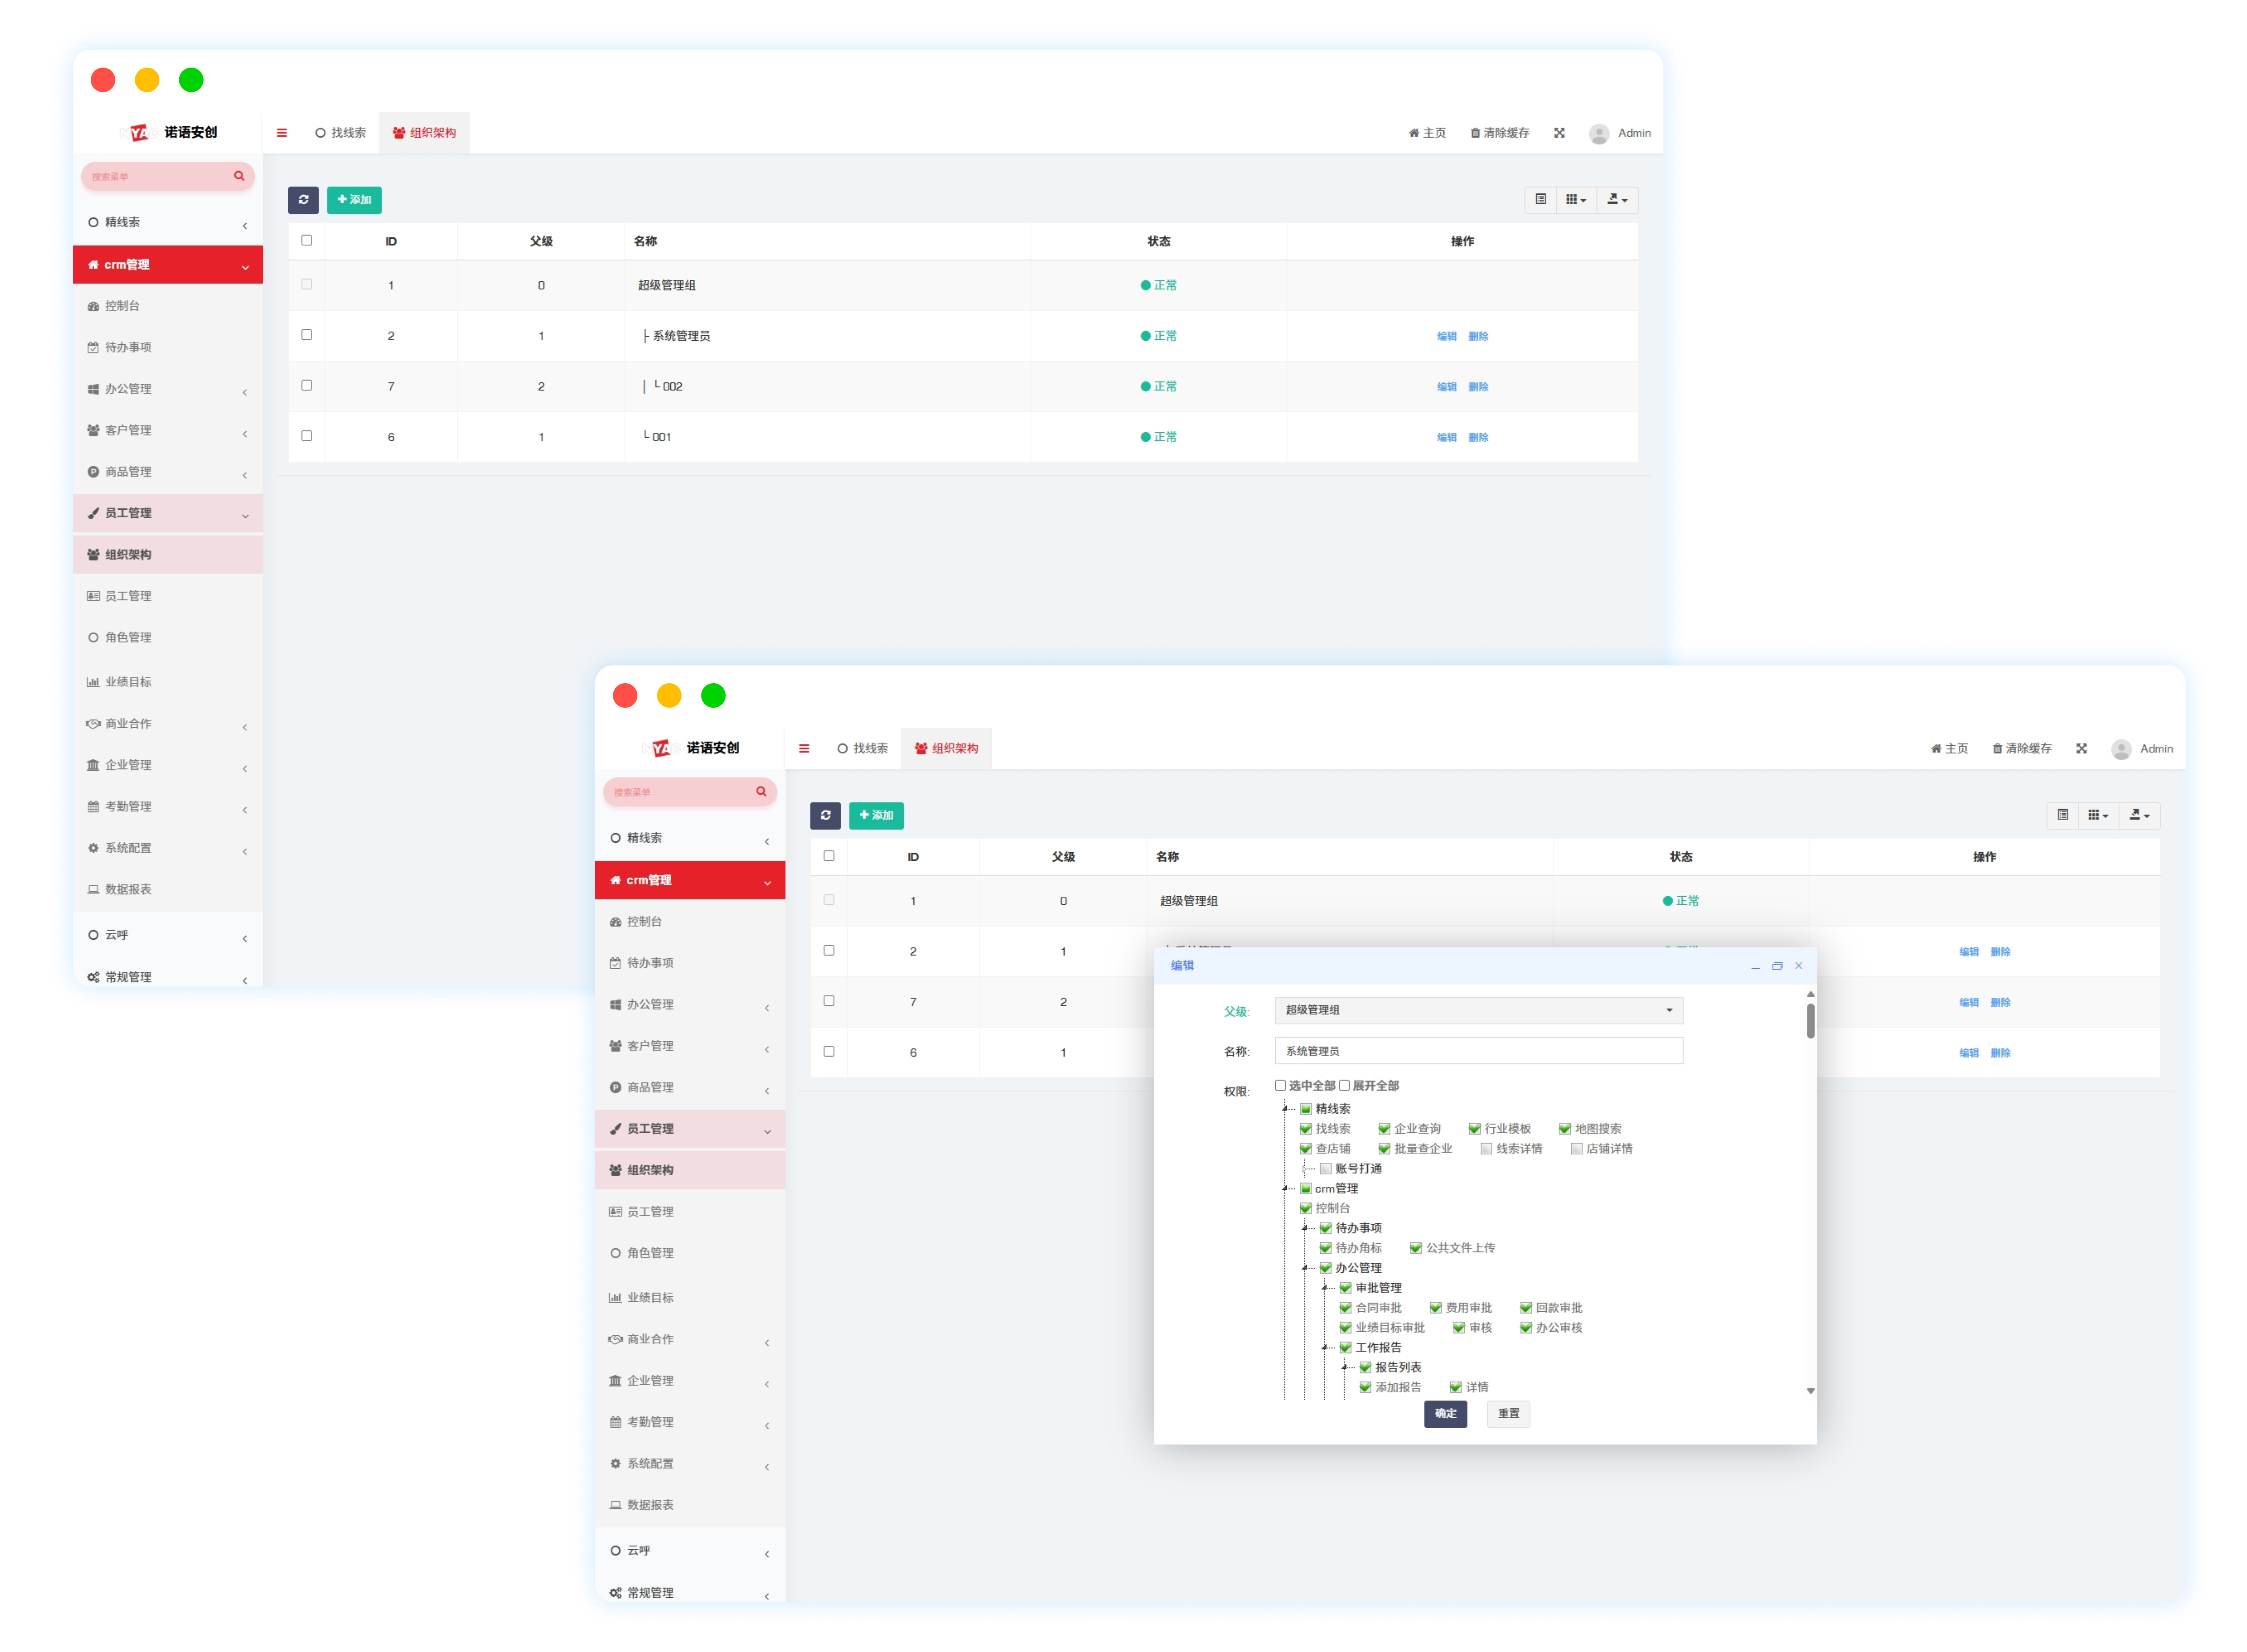Open the columns grid icon in lower window
This screenshot has width=2247, height=1652.
tap(2097, 815)
